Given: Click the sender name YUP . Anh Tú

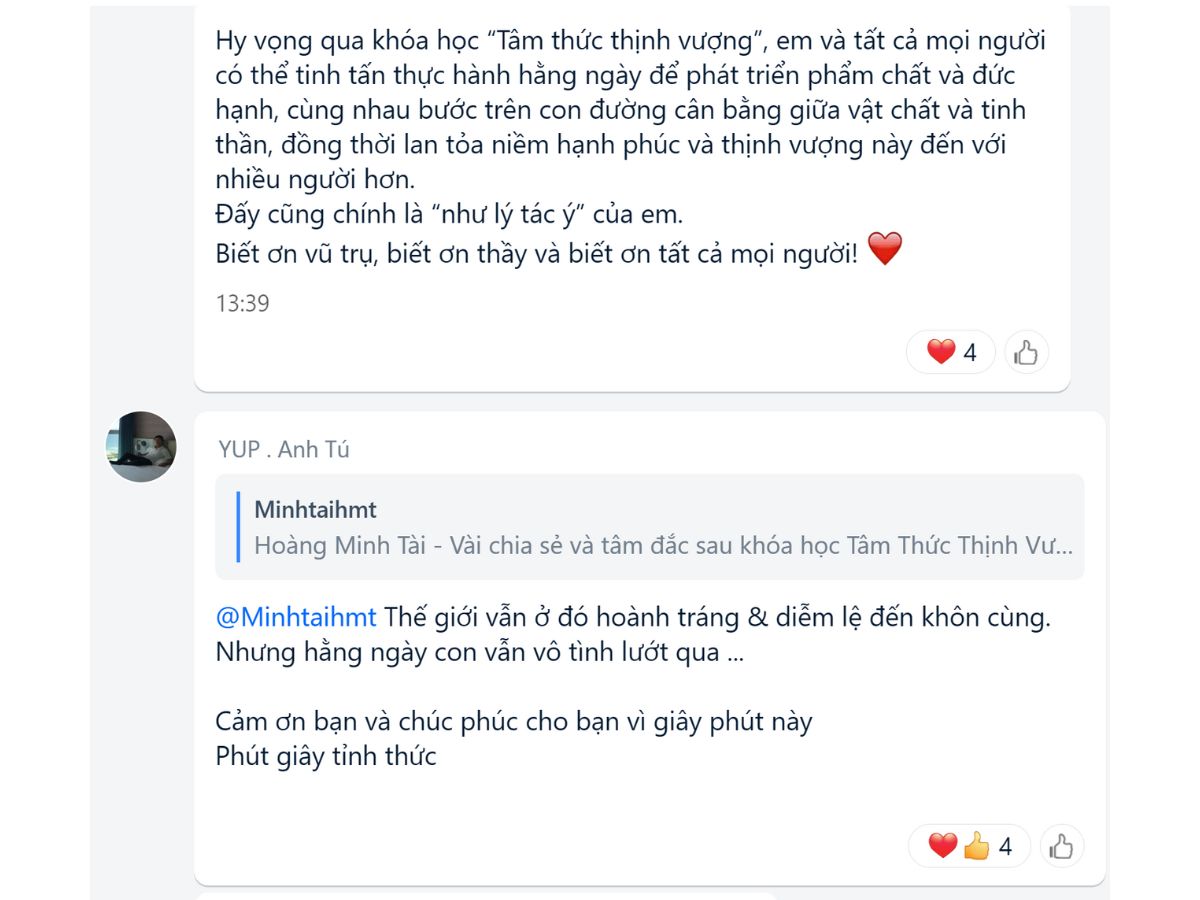Looking at the screenshot, I should click(x=284, y=449).
